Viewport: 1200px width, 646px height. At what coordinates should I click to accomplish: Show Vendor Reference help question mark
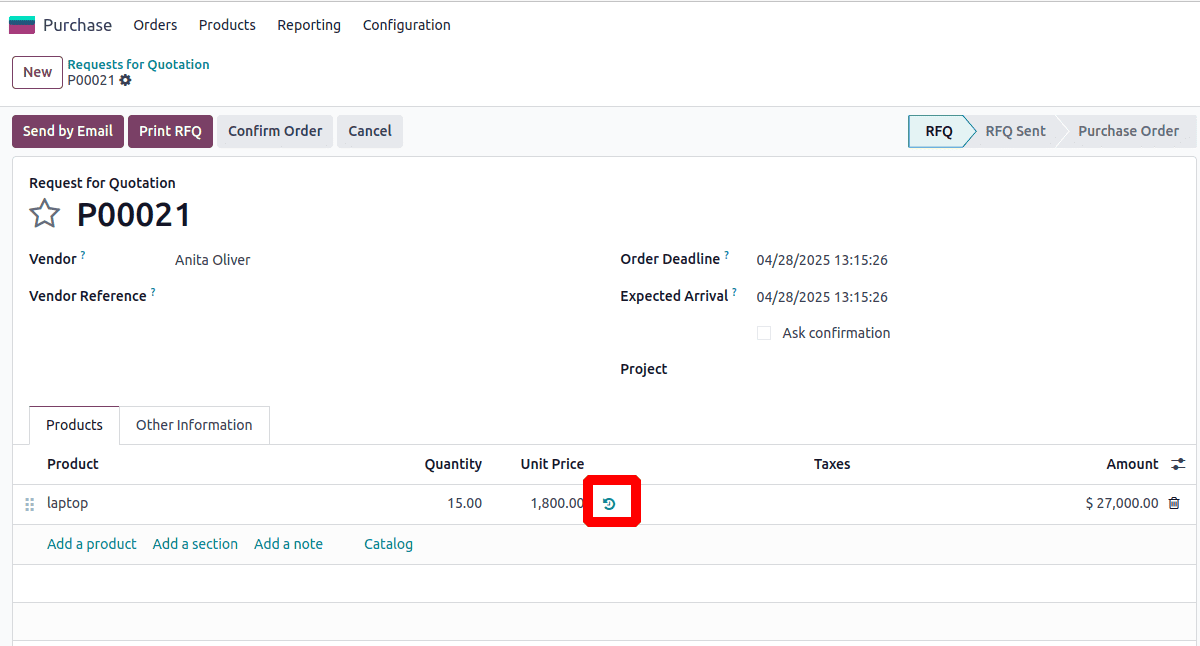click(x=153, y=293)
